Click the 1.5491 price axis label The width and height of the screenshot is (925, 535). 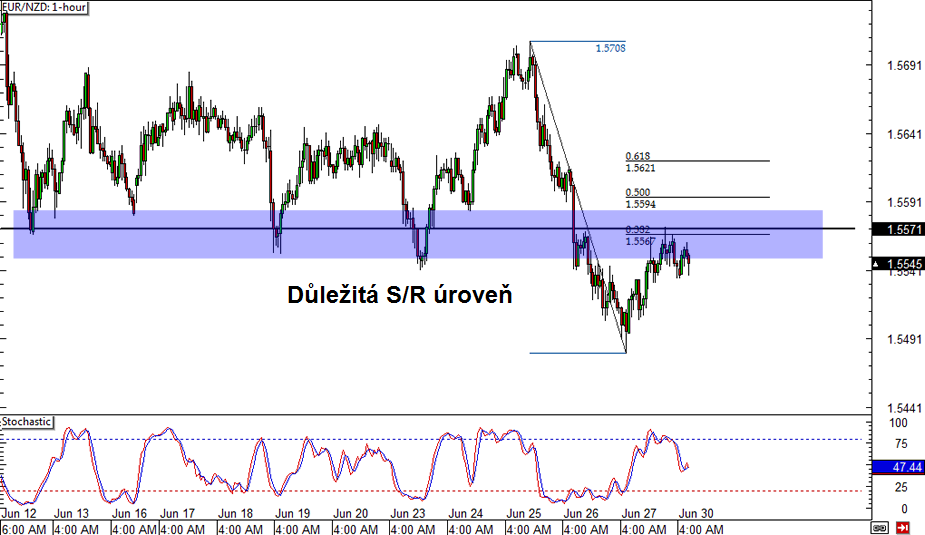point(904,340)
